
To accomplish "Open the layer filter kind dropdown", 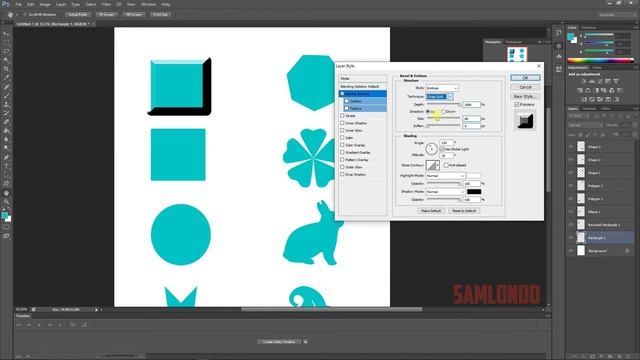I will point(578,116).
